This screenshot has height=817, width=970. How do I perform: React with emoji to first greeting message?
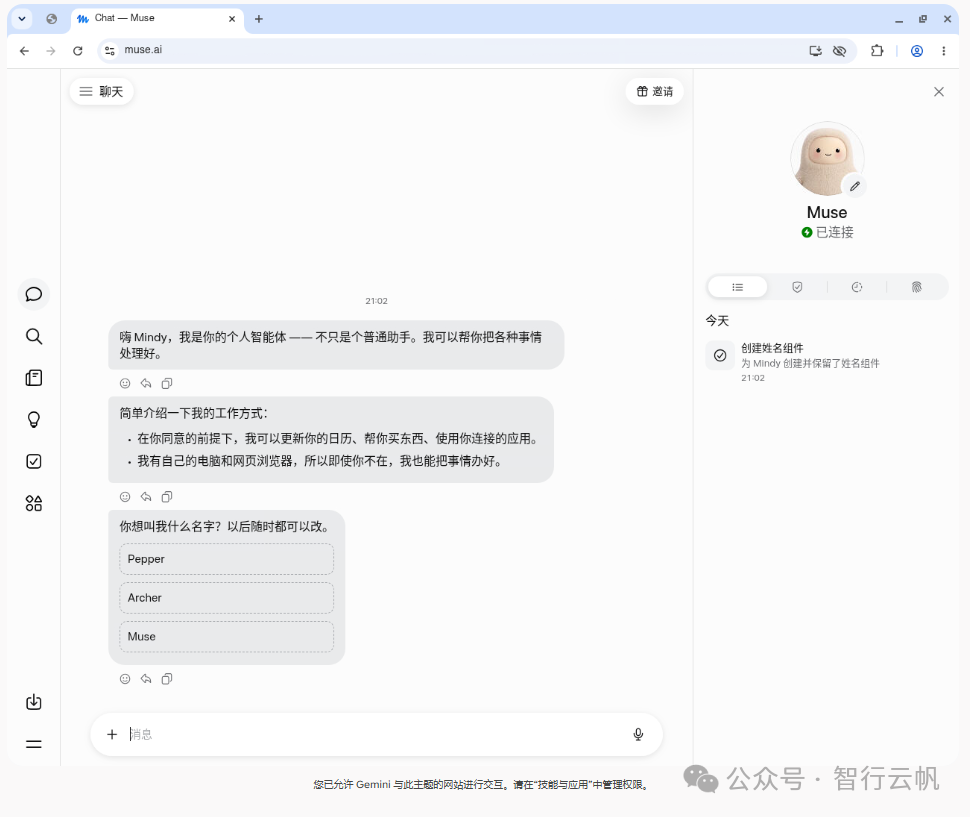[x=125, y=383]
